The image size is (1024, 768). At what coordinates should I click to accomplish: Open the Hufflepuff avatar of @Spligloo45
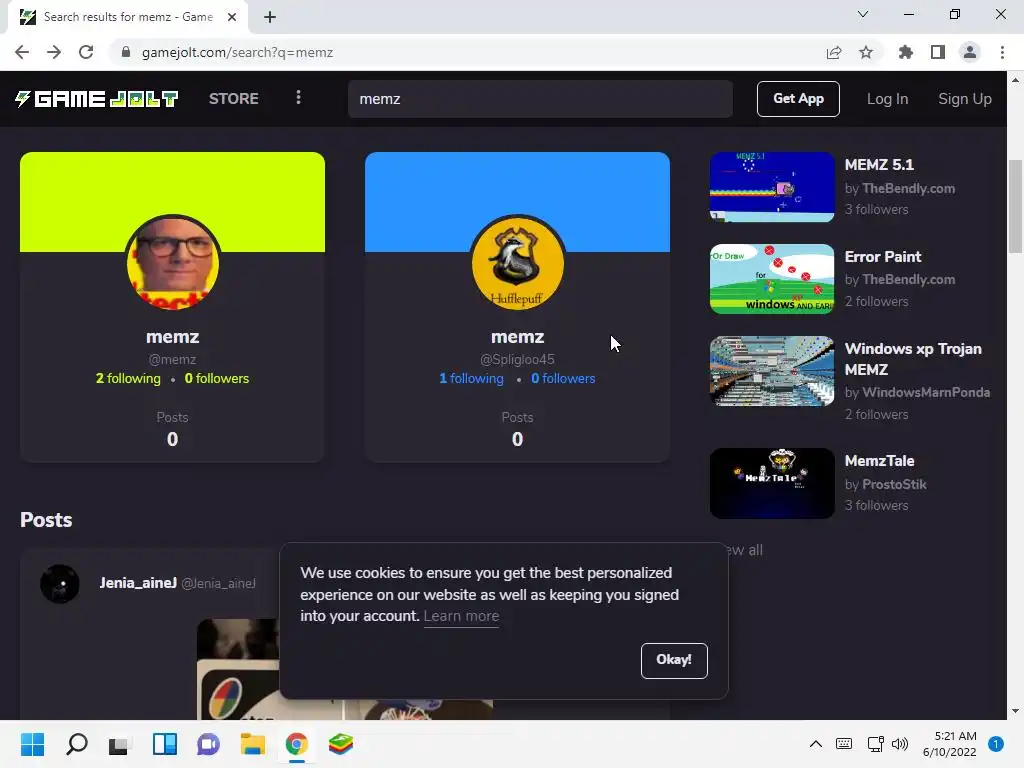(517, 263)
